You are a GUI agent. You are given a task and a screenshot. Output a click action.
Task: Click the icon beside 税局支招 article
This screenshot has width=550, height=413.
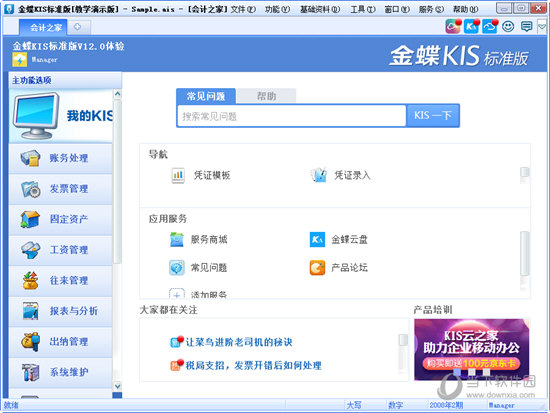[x=176, y=365]
